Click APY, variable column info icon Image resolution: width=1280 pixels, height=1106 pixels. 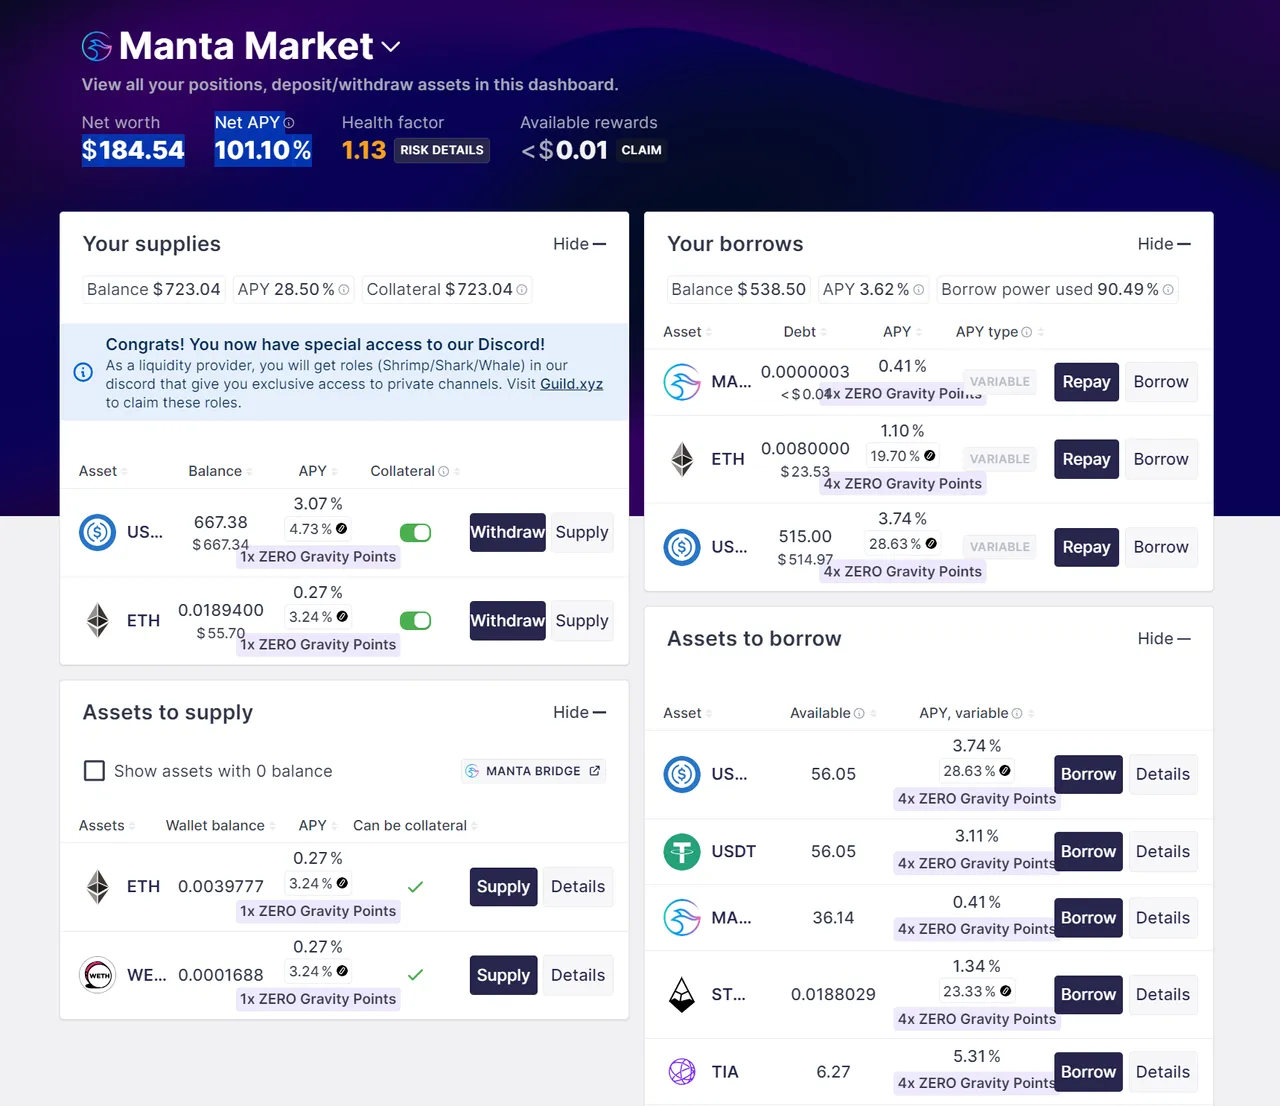pos(1017,713)
